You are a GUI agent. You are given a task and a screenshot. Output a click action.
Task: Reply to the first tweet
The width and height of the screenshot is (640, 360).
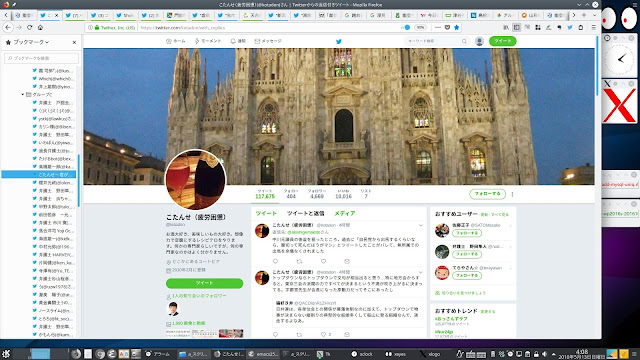(x=275, y=261)
